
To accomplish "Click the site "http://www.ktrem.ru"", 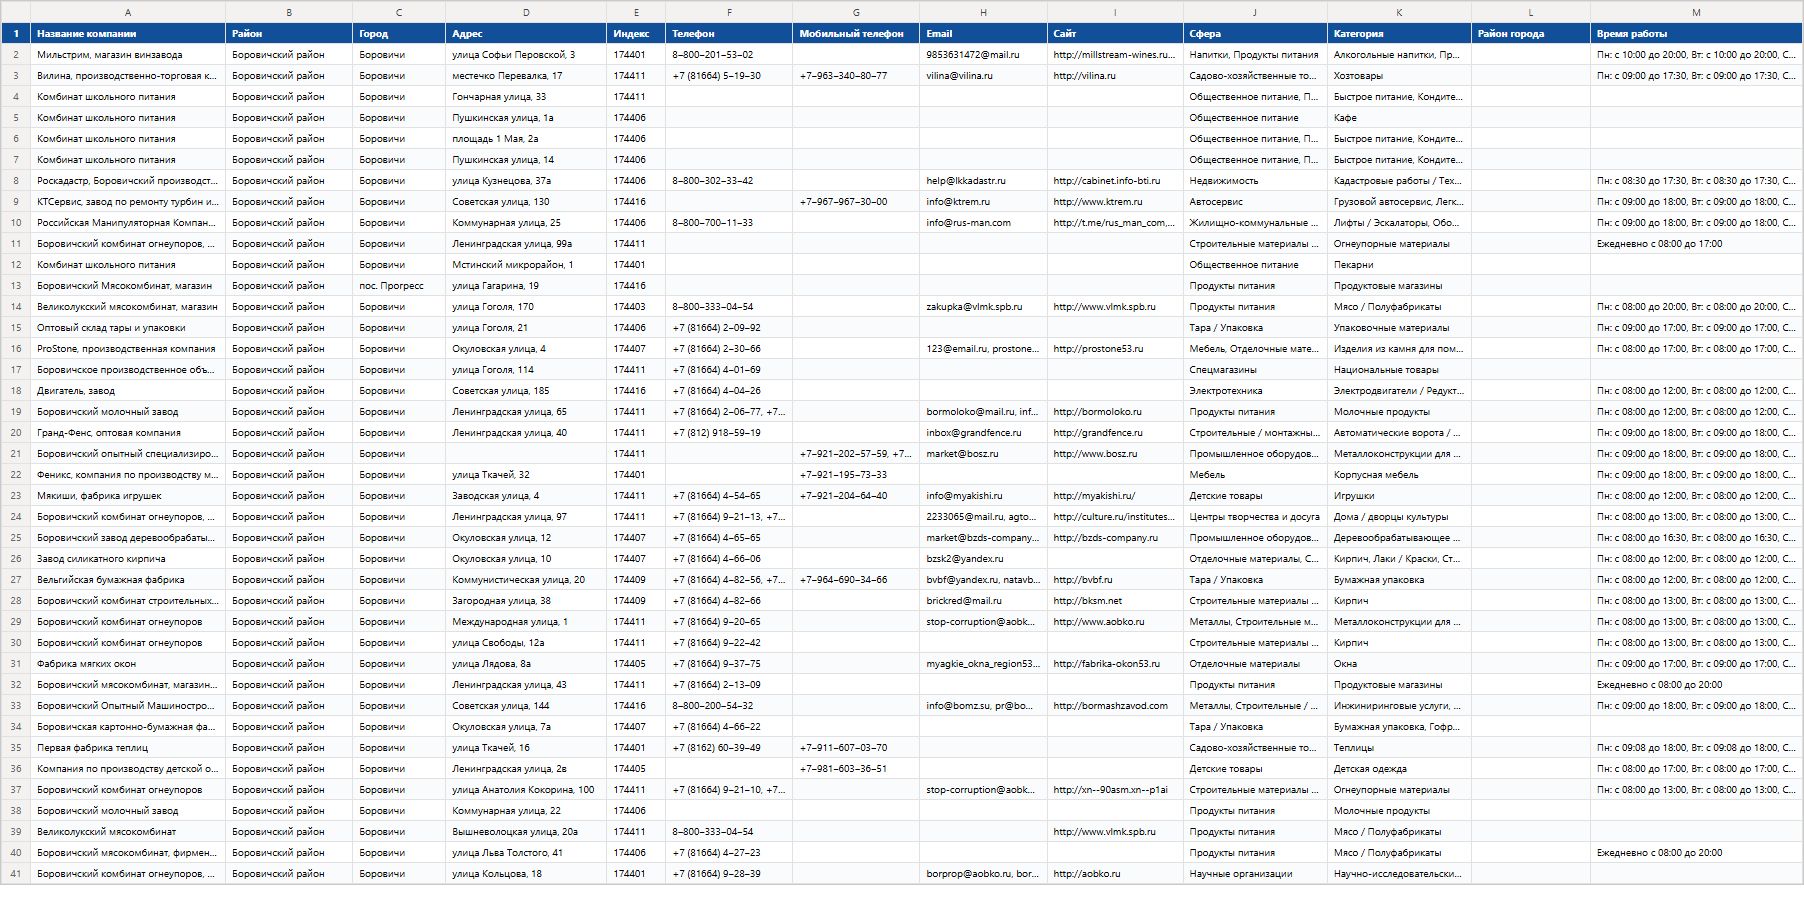I will click(x=1115, y=202).
